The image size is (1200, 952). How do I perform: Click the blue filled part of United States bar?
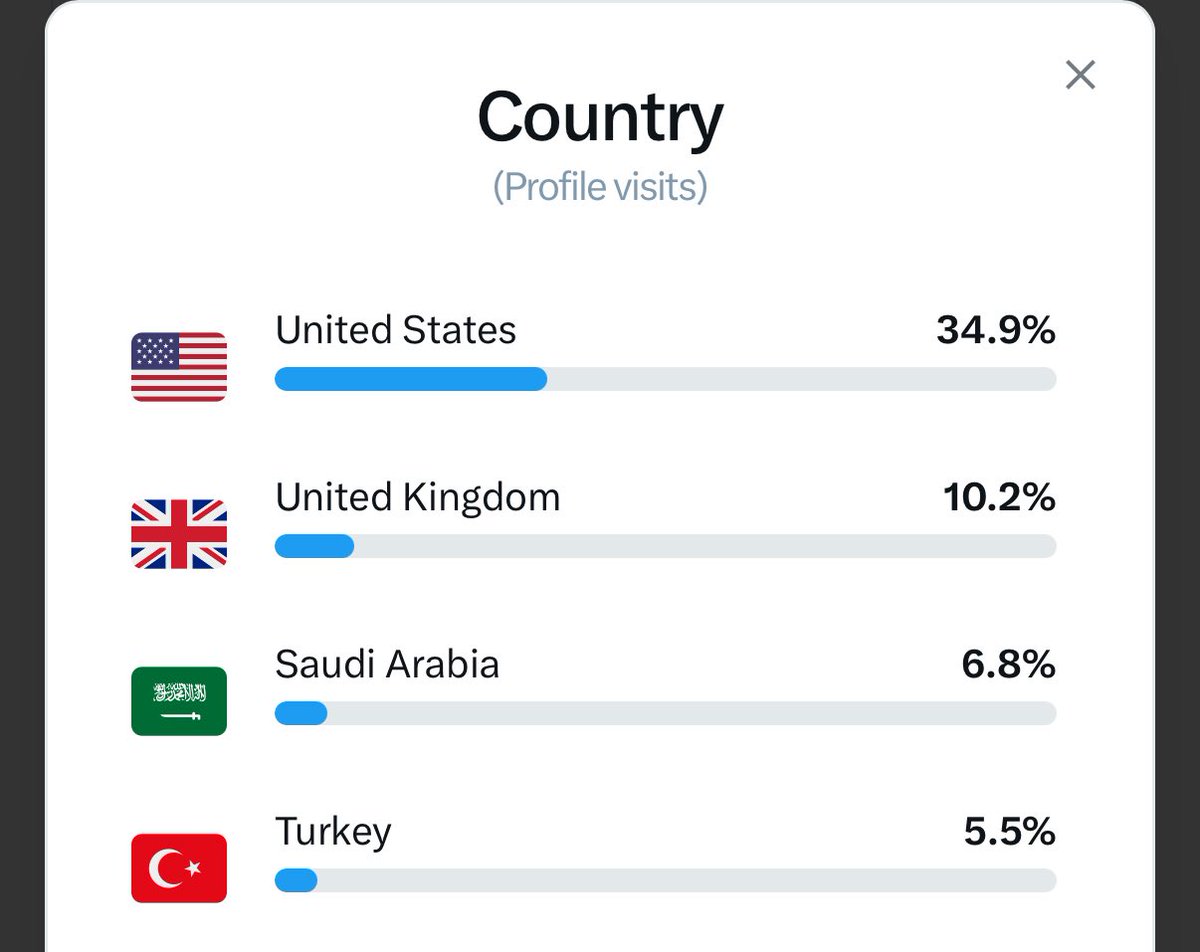411,379
